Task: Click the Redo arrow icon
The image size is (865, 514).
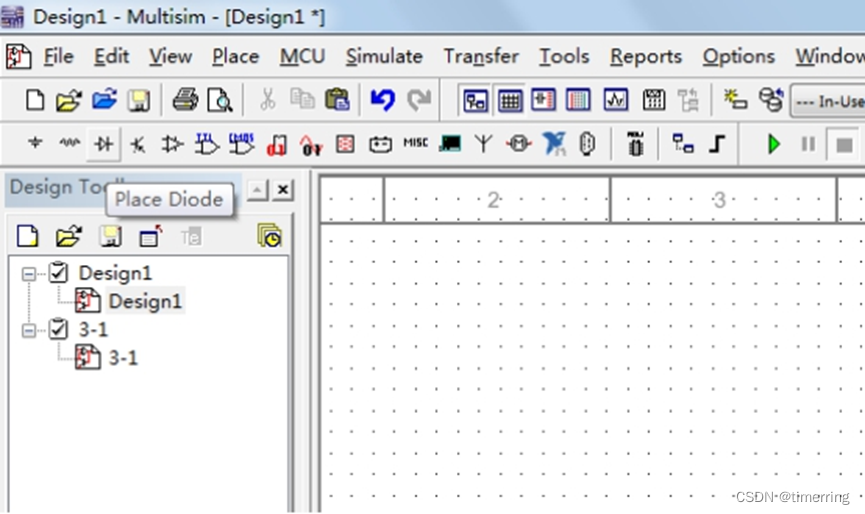Action: point(419,100)
